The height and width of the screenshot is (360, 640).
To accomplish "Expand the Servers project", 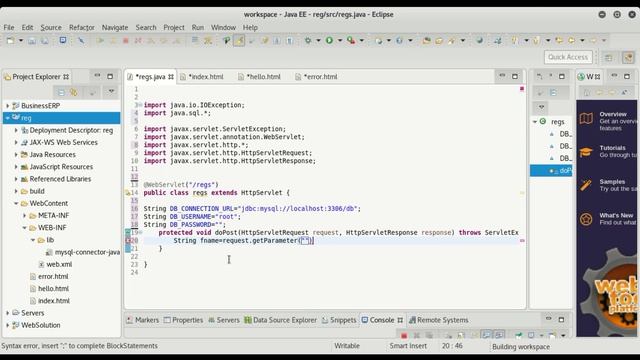I will point(7,313).
